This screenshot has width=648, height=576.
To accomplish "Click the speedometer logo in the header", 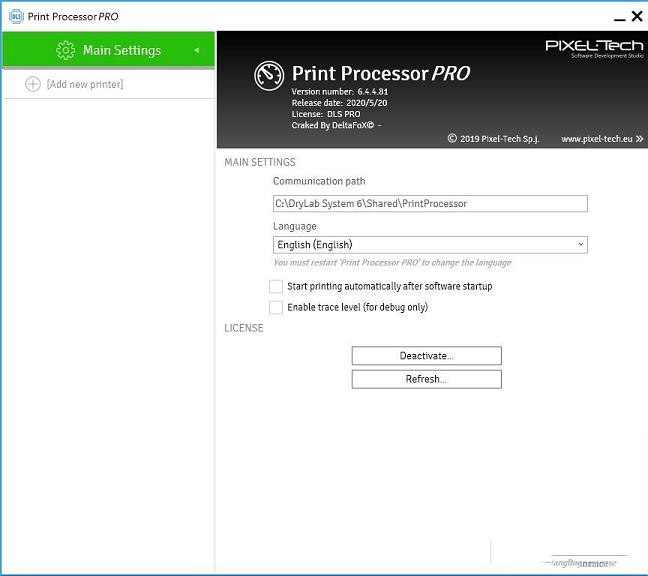I will (270, 76).
